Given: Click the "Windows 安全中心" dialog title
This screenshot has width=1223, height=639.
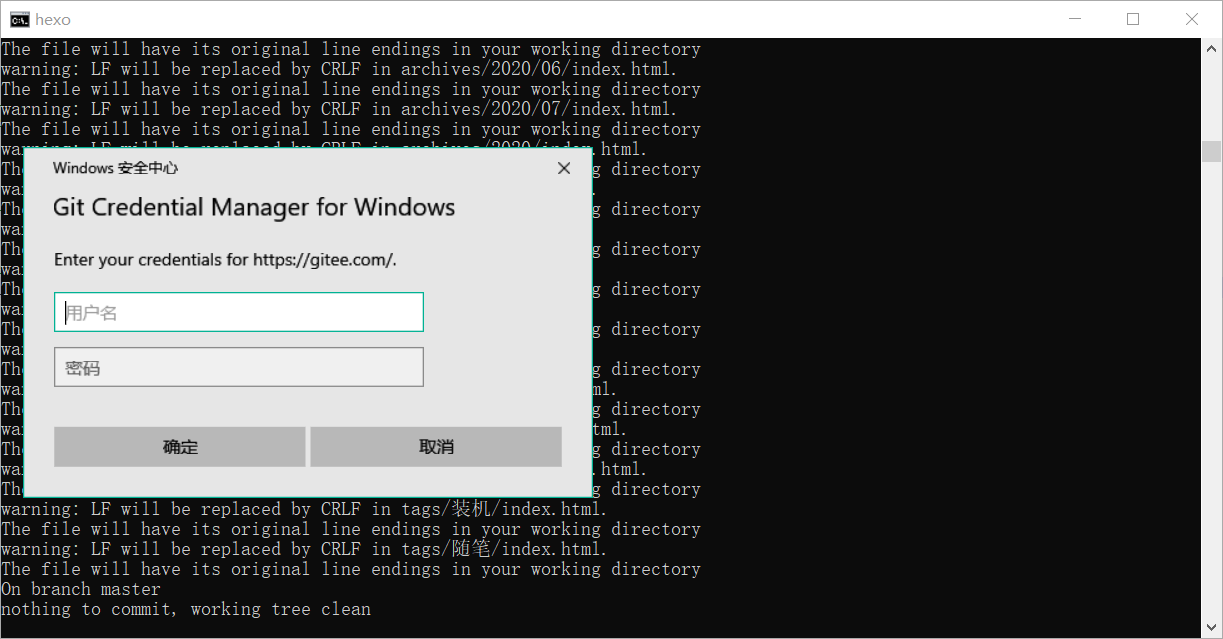Looking at the screenshot, I should click(x=115, y=168).
